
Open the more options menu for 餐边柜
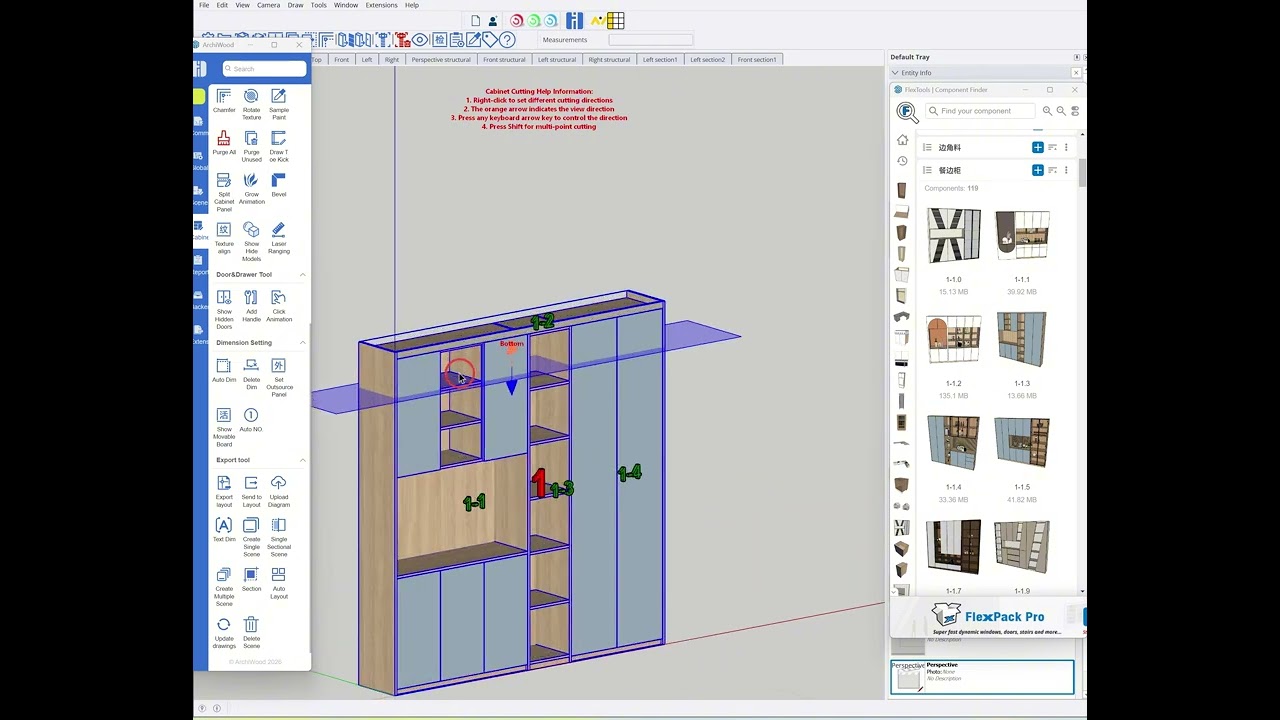point(1066,170)
